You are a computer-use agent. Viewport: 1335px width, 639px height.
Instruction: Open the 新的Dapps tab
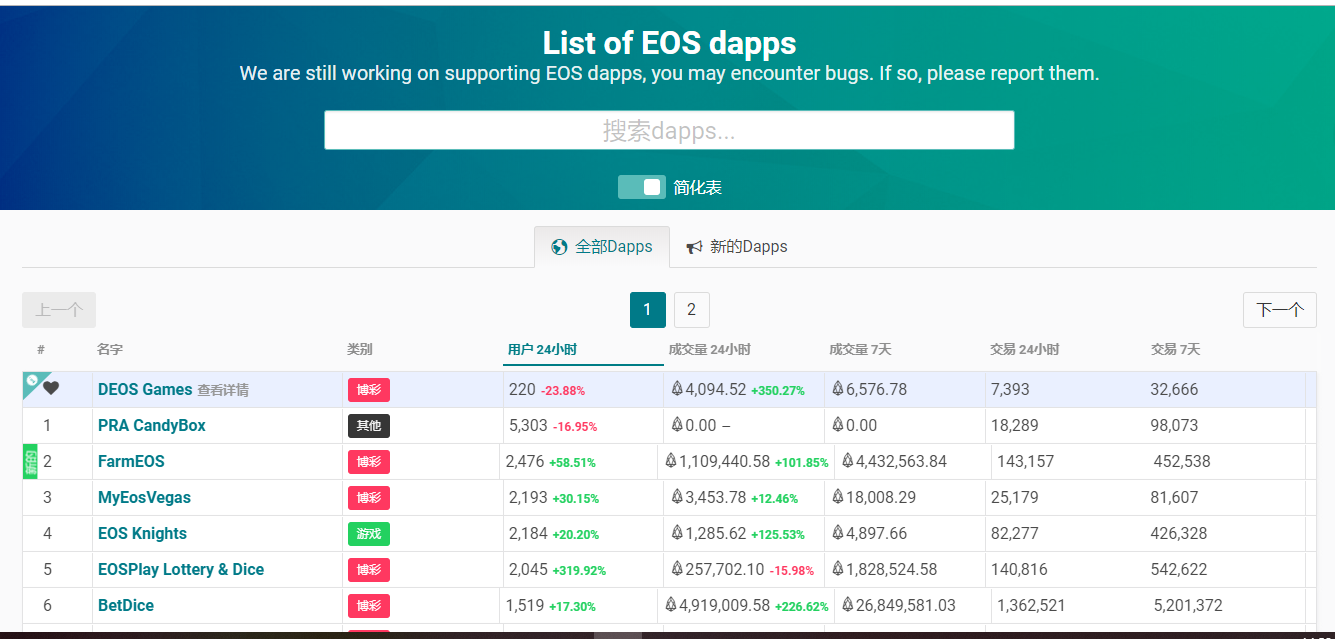(737, 247)
